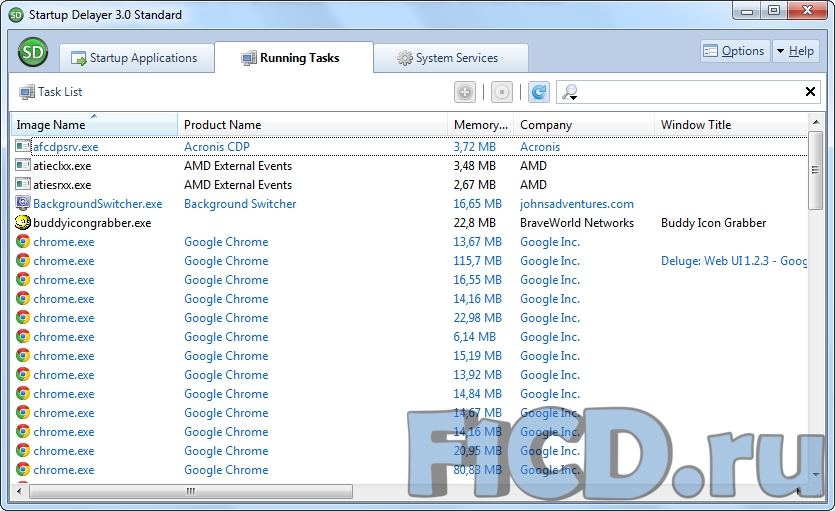
Task: Click the vertical scrollbar thumb
Action: tap(815, 170)
